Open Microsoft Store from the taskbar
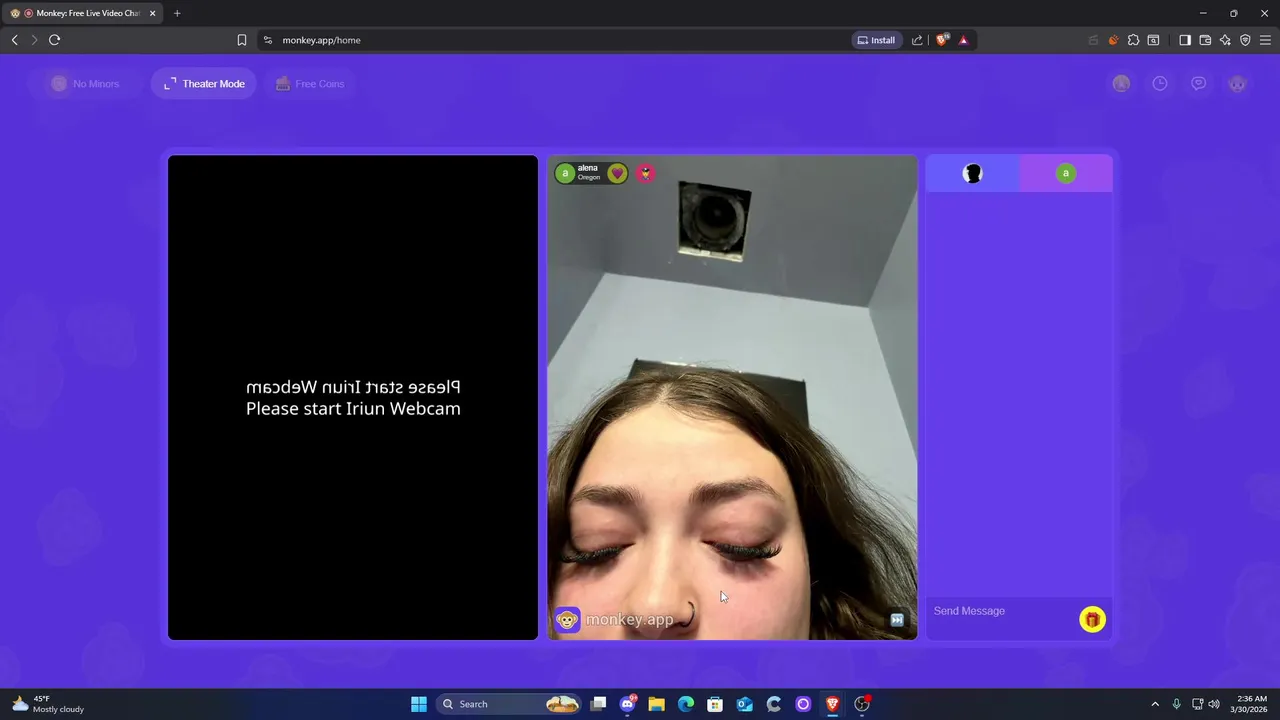Image resolution: width=1280 pixels, height=720 pixels. pyautogui.click(x=715, y=704)
